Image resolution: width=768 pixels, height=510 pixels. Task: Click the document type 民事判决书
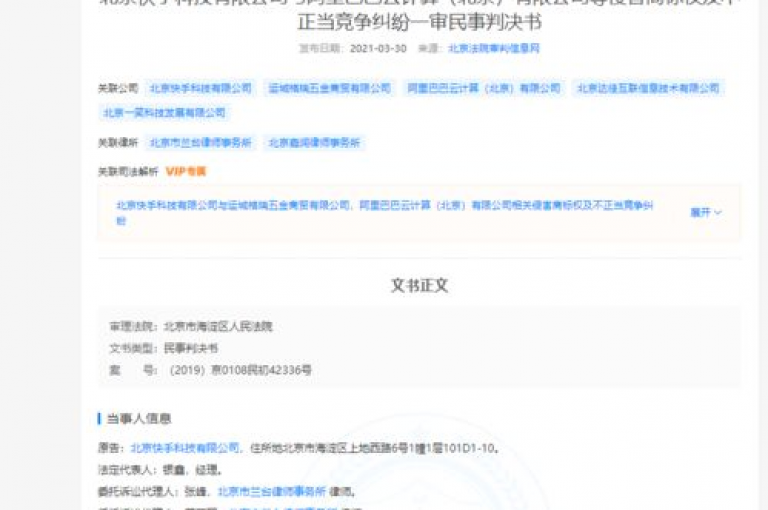(191, 348)
